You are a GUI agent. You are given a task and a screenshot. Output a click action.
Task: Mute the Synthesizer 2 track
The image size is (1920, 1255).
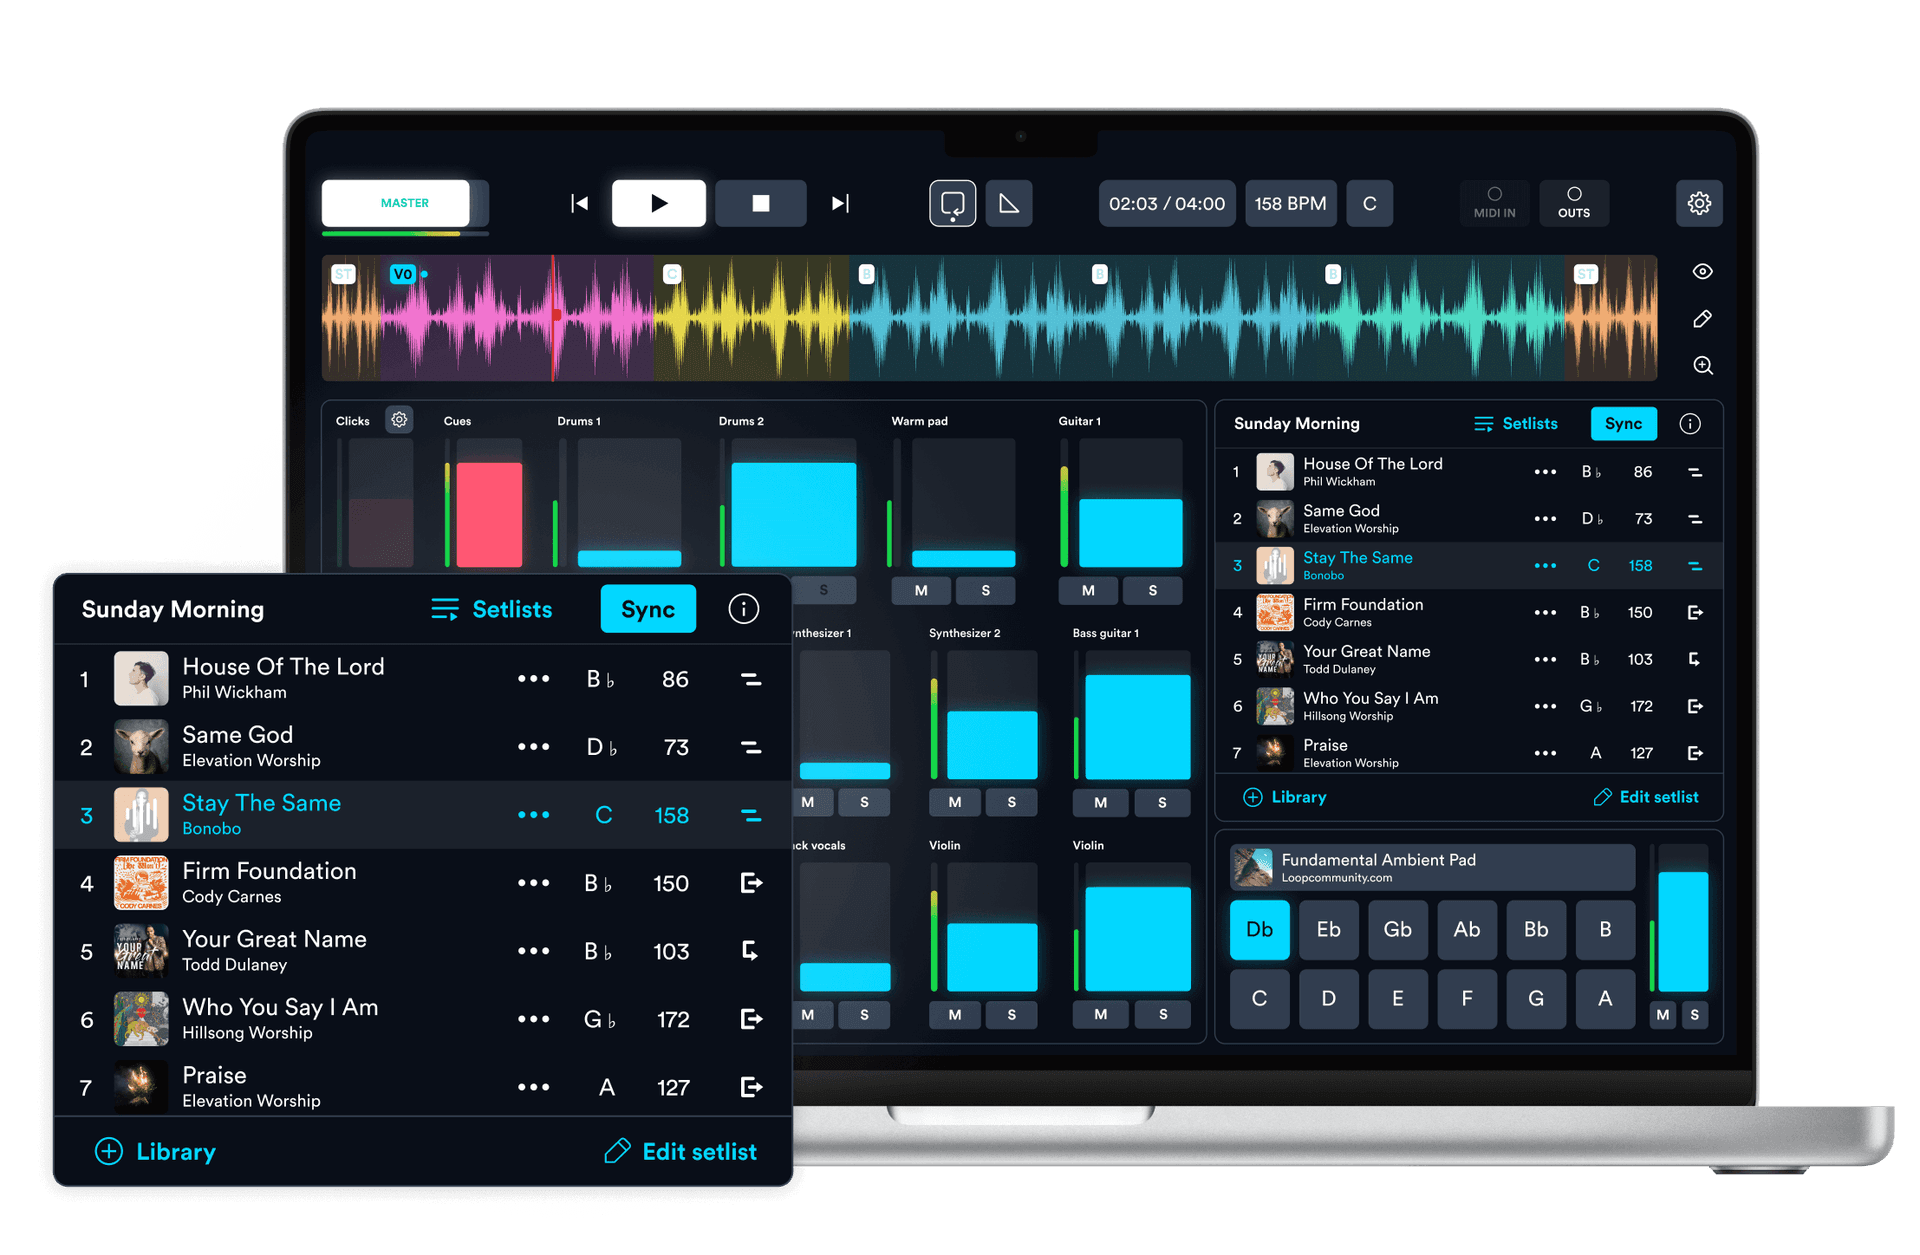coord(955,803)
